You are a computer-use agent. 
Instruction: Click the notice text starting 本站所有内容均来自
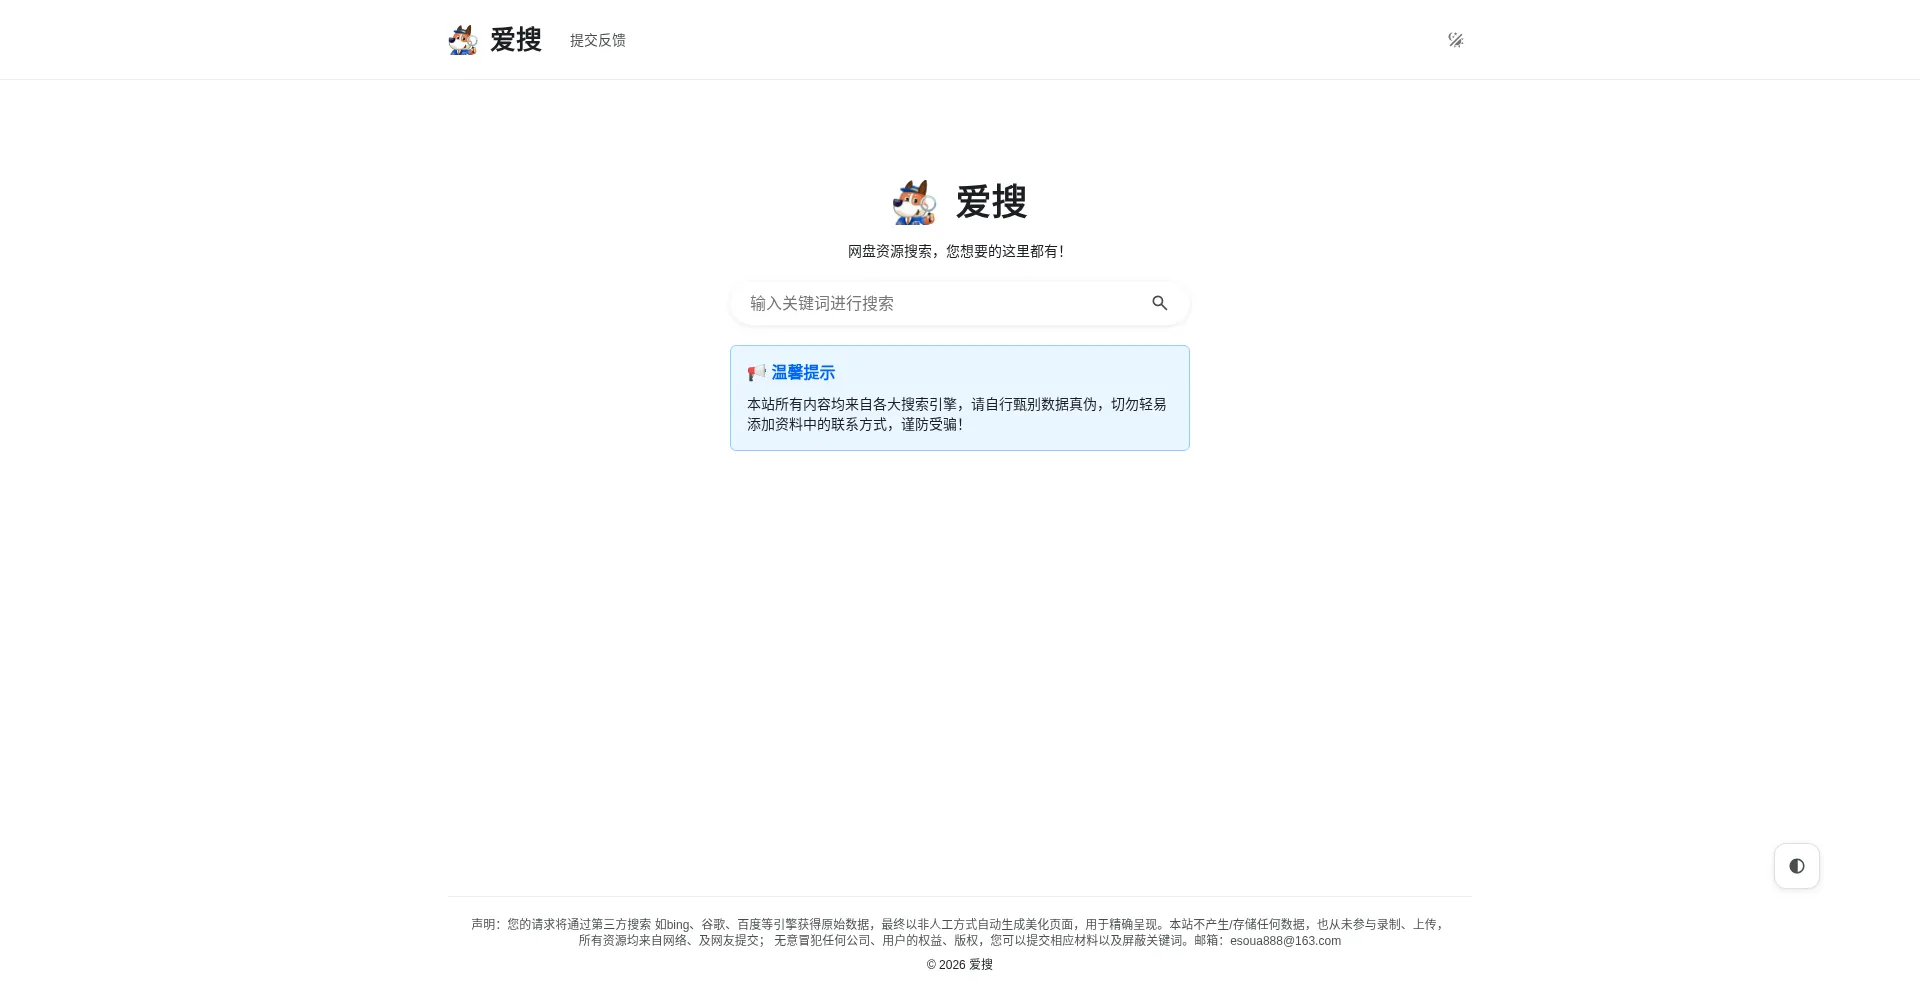[957, 414]
